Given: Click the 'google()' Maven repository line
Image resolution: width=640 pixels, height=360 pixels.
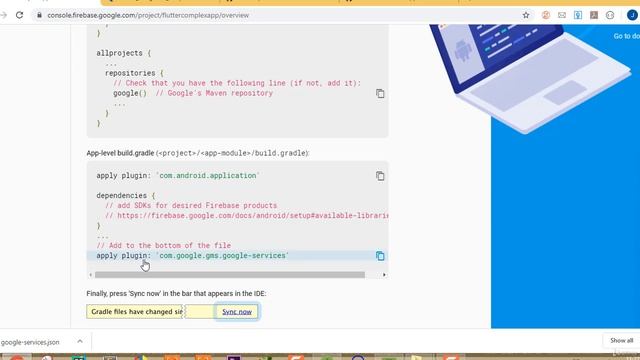Looking at the screenshot, I should point(193,93).
